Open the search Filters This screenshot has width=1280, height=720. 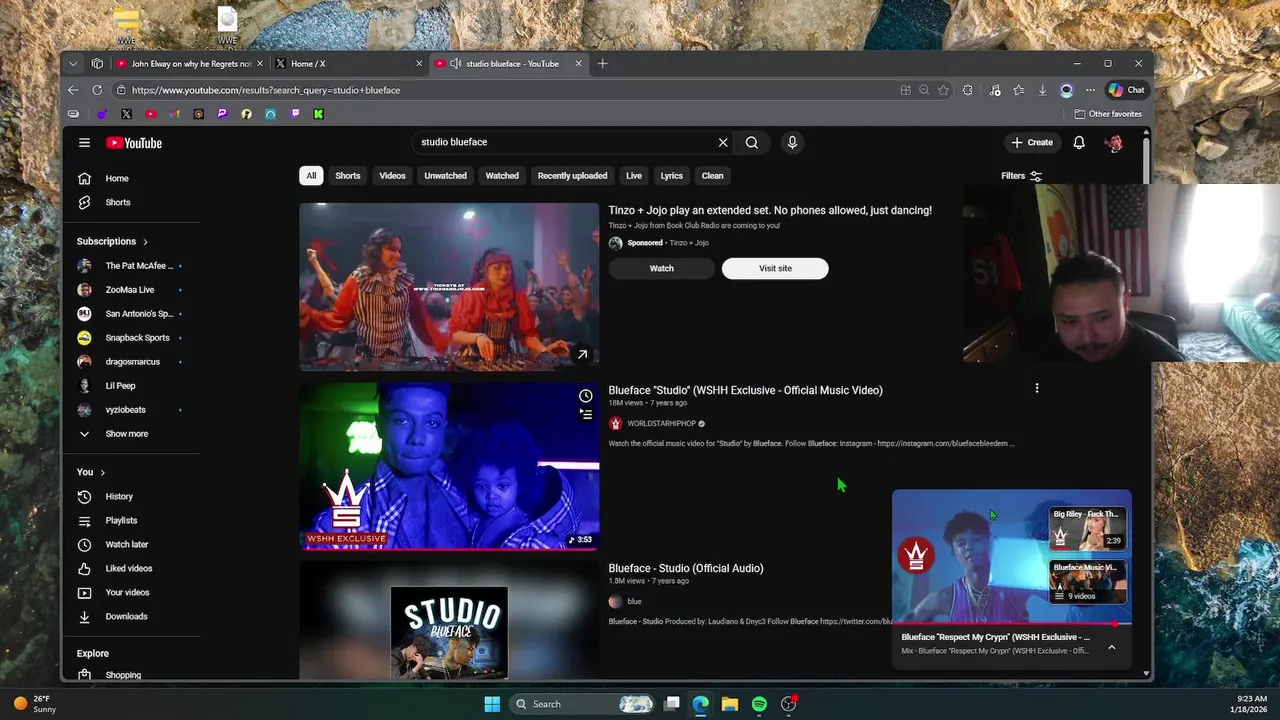click(x=1021, y=176)
